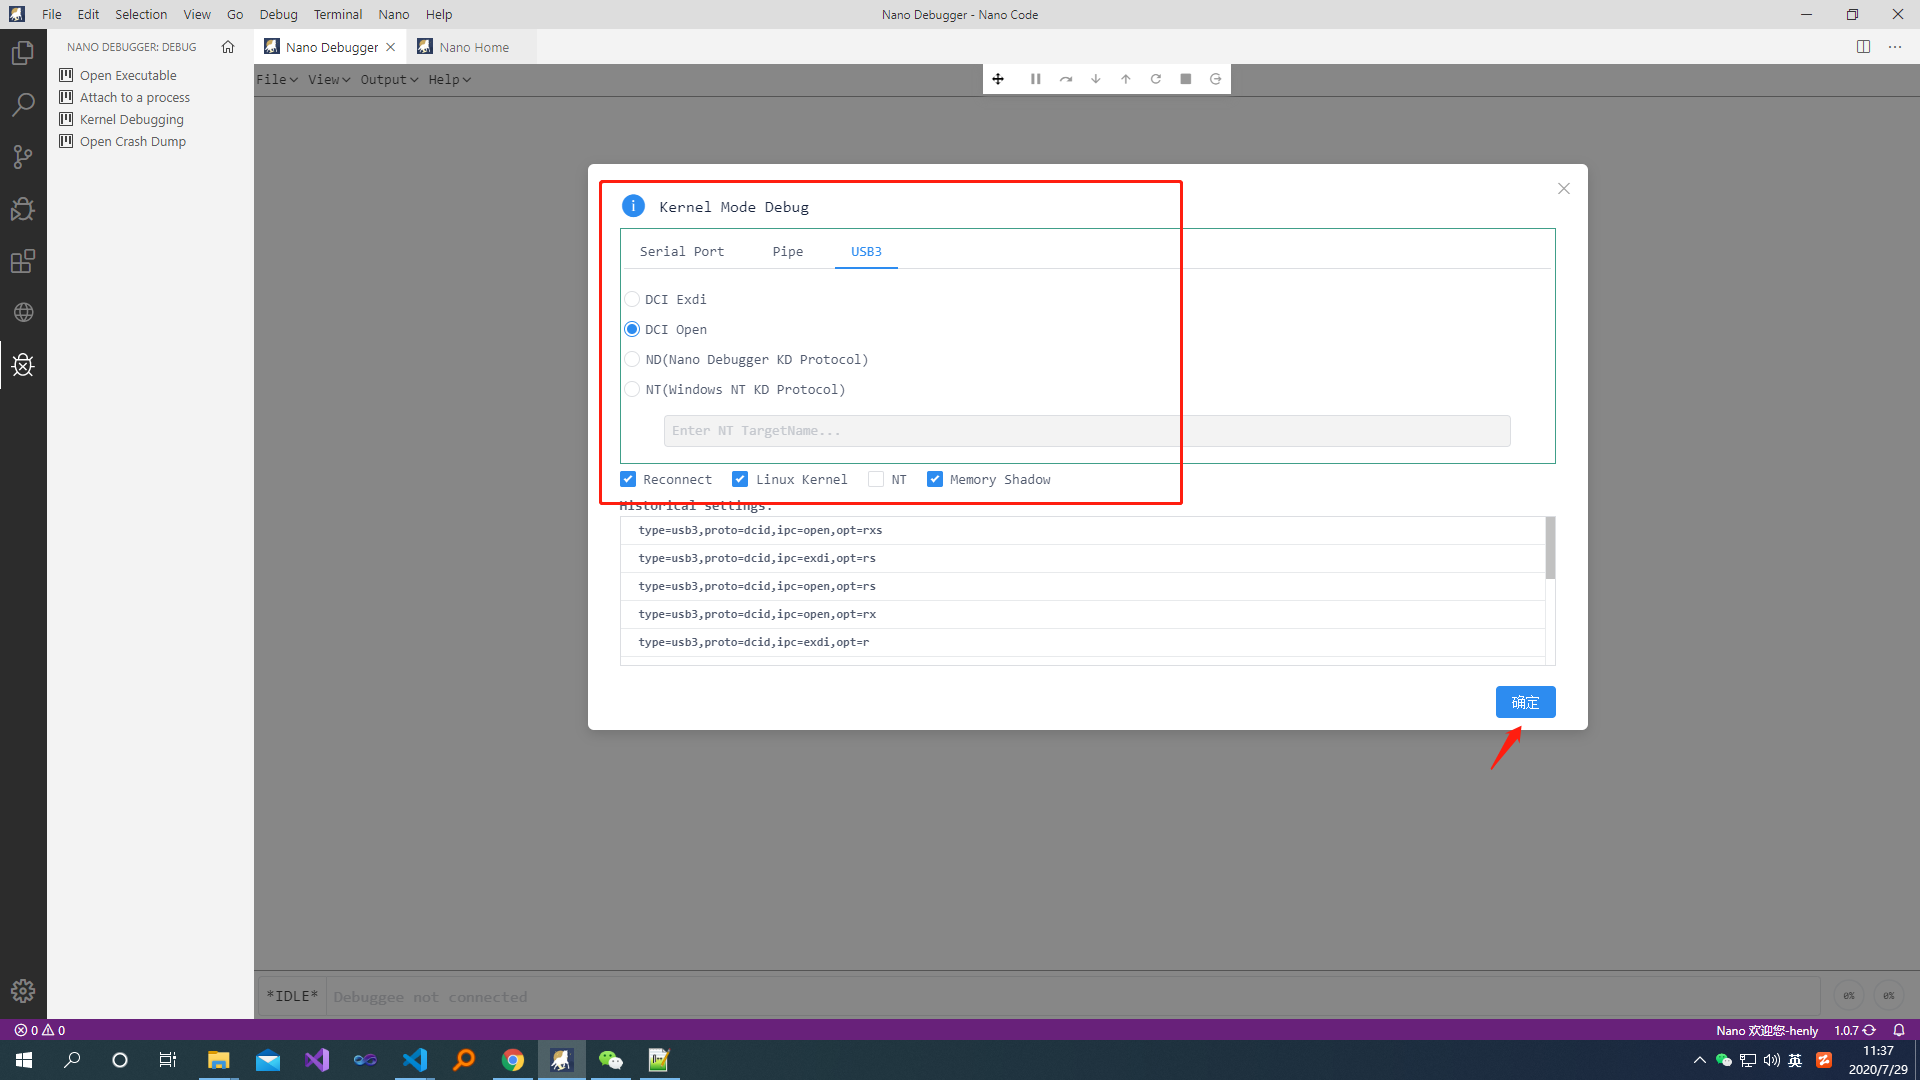The image size is (1920, 1080).
Task: Open the Extensions view in activity bar
Action: tap(23, 261)
